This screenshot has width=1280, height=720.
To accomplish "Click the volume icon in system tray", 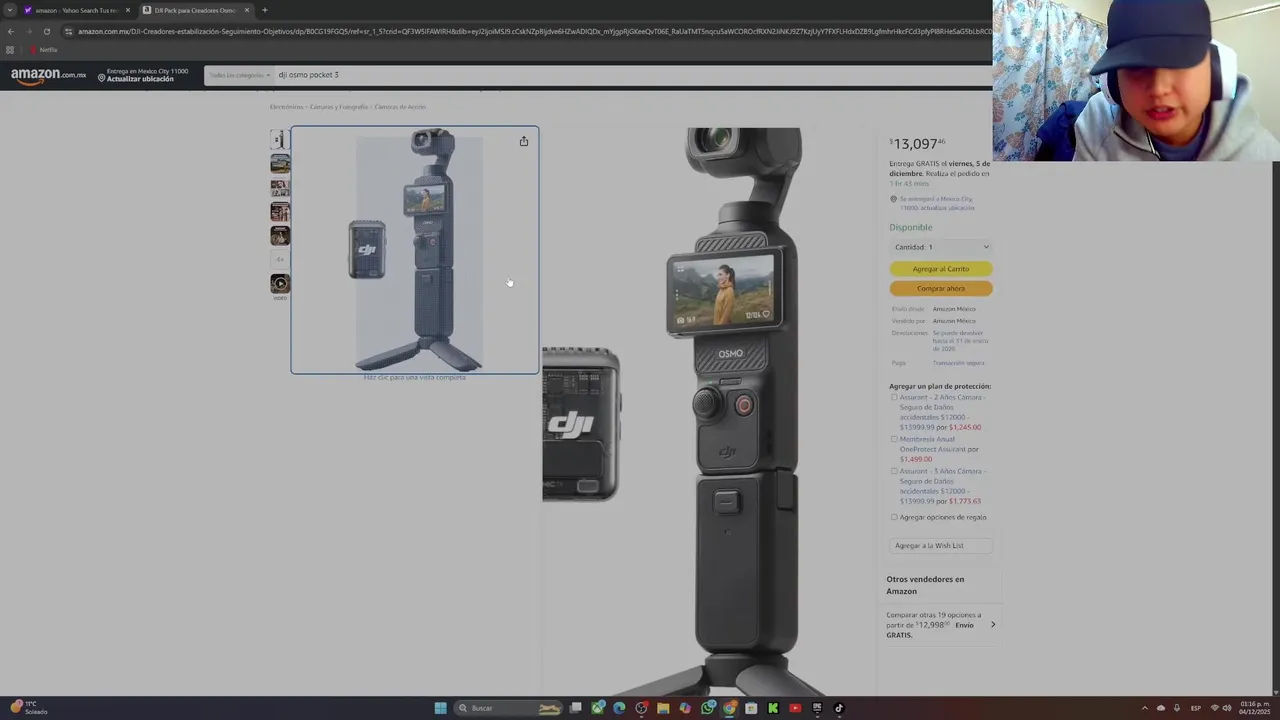I will tap(1227, 708).
